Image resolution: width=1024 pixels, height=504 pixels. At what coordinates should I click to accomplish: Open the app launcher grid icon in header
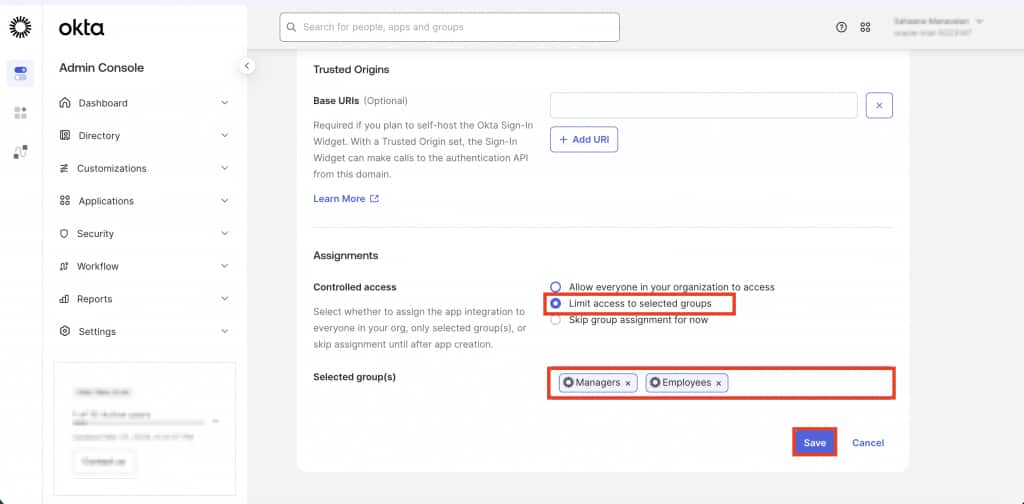coord(865,27)
